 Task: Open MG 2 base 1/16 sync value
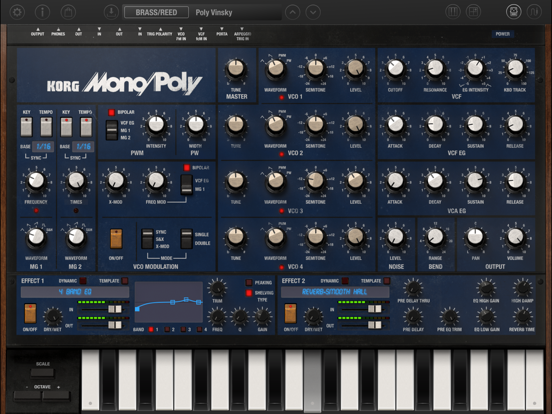[83, 146]
